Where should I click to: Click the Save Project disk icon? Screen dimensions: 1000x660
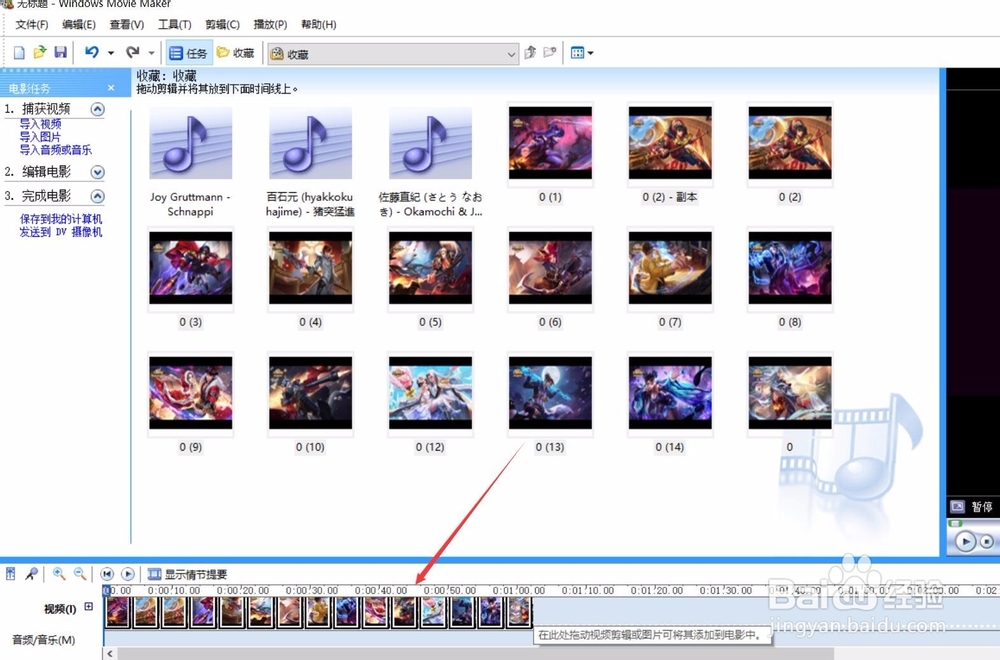point(61,52)
